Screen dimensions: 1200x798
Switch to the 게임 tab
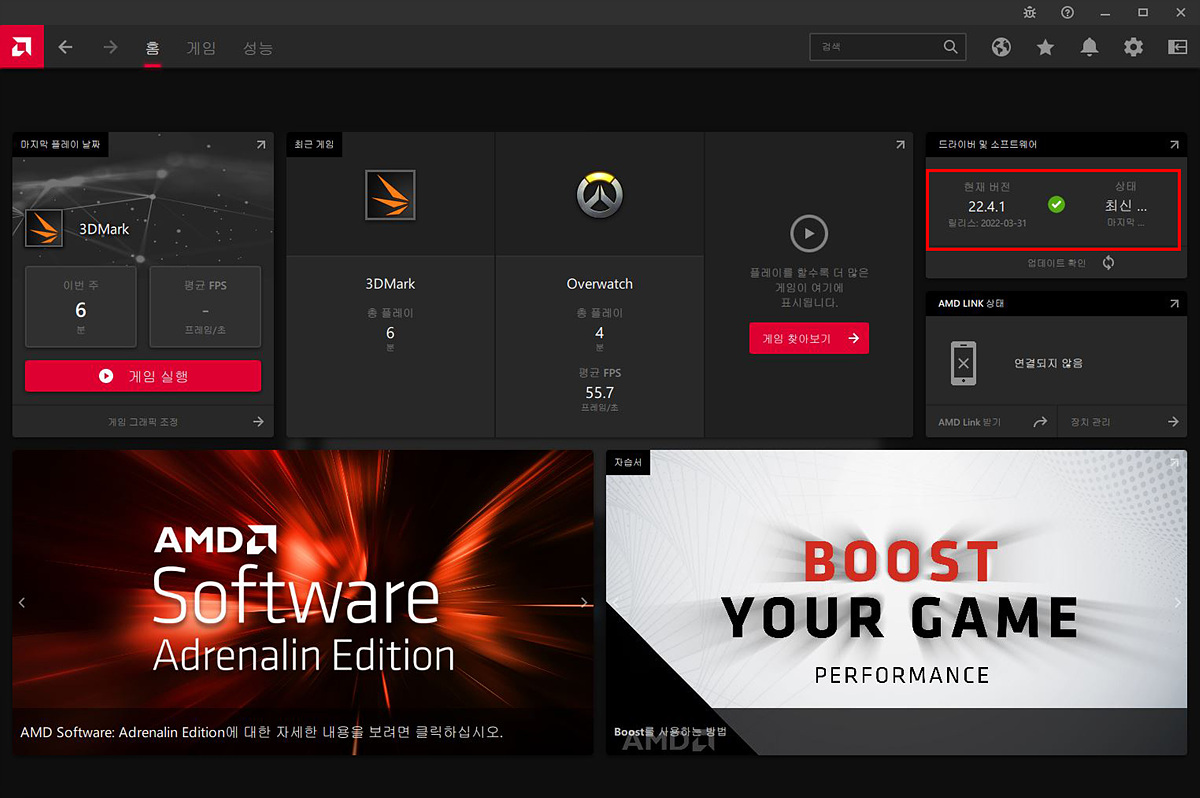pos(201,48)
